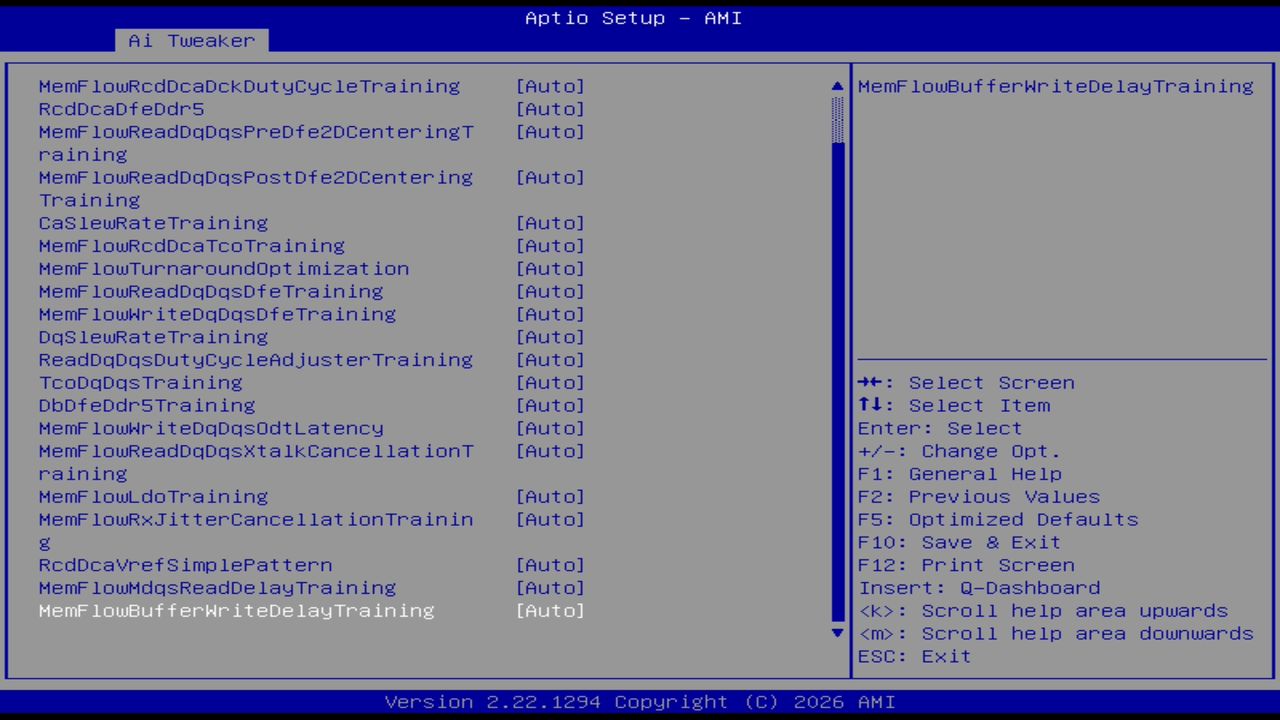Click the scrollbar up arrow

pos(836,86)
